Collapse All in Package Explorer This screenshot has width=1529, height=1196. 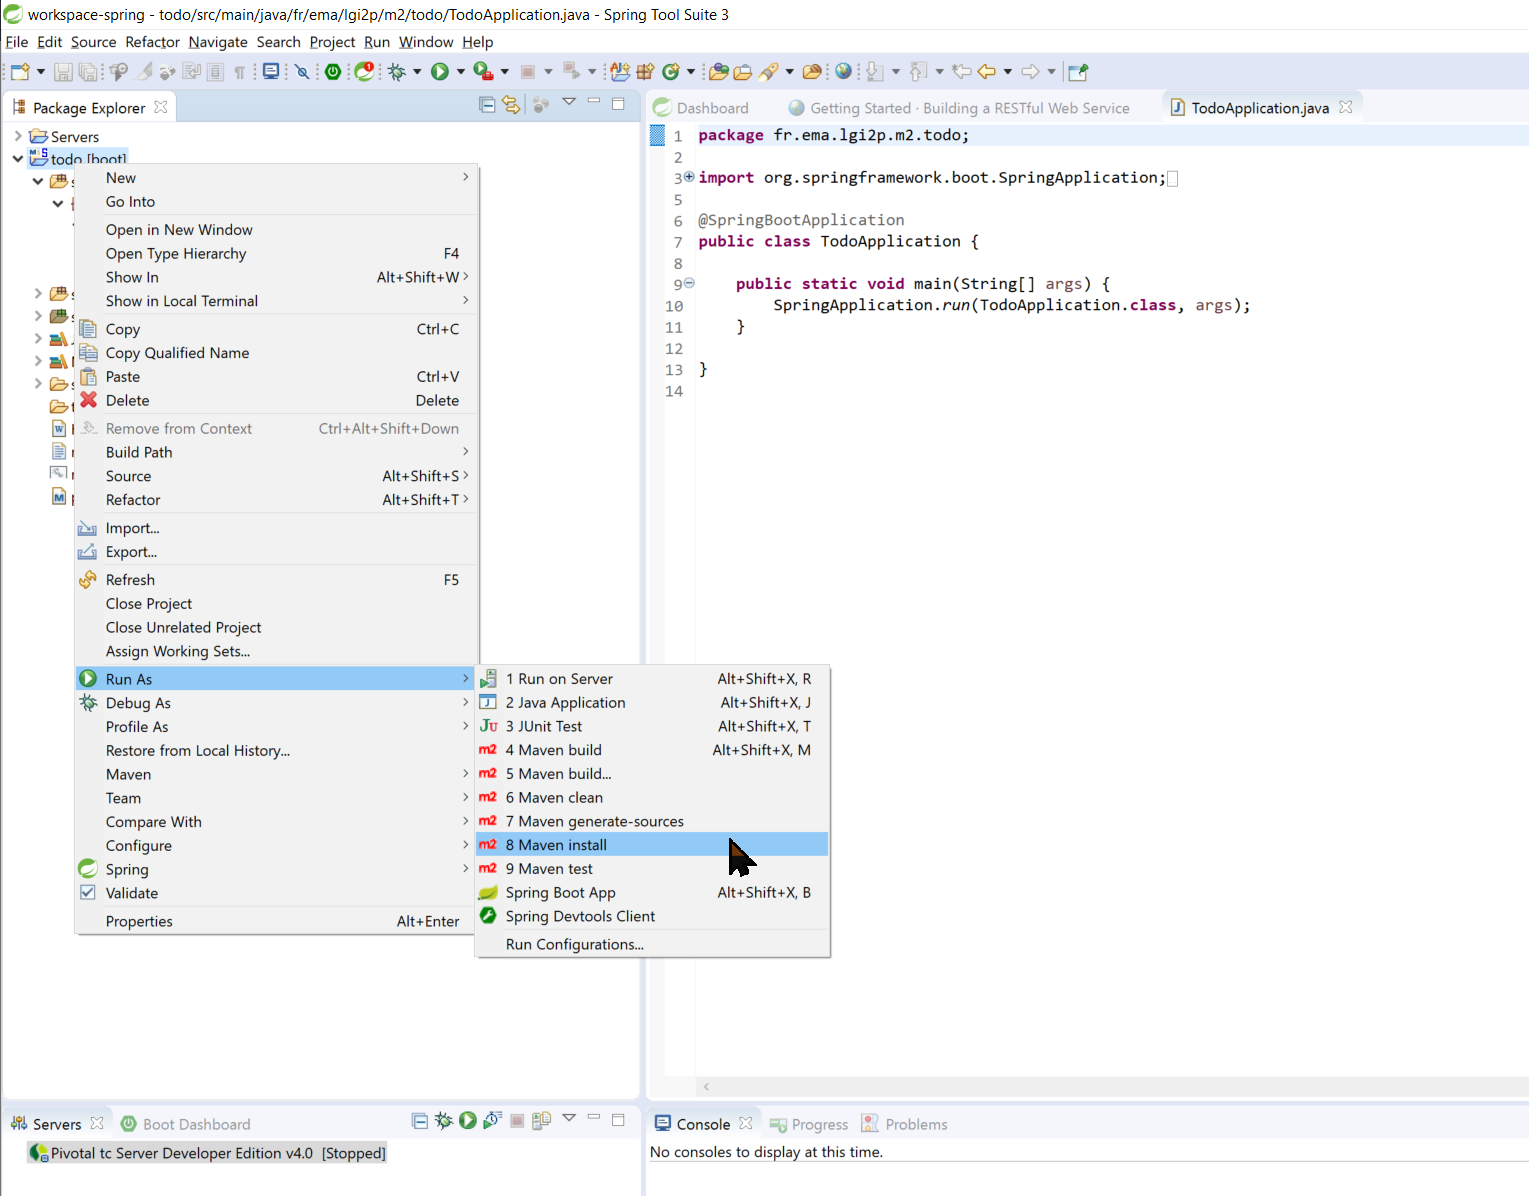coord(487,104)
